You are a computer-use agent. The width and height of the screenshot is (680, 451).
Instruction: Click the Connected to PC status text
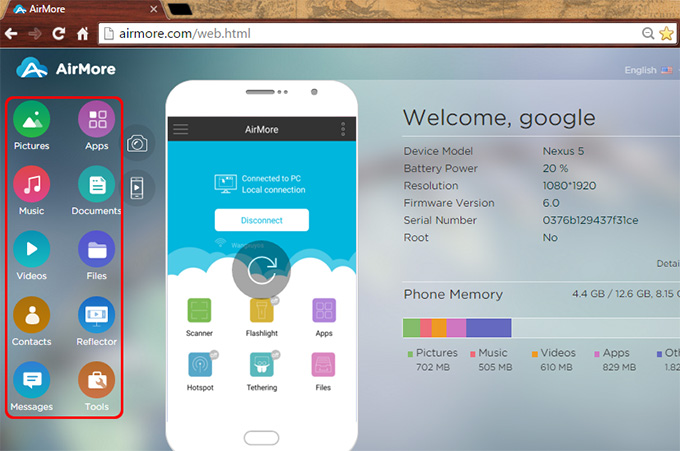pyautogui.click(x=271, y=178)
